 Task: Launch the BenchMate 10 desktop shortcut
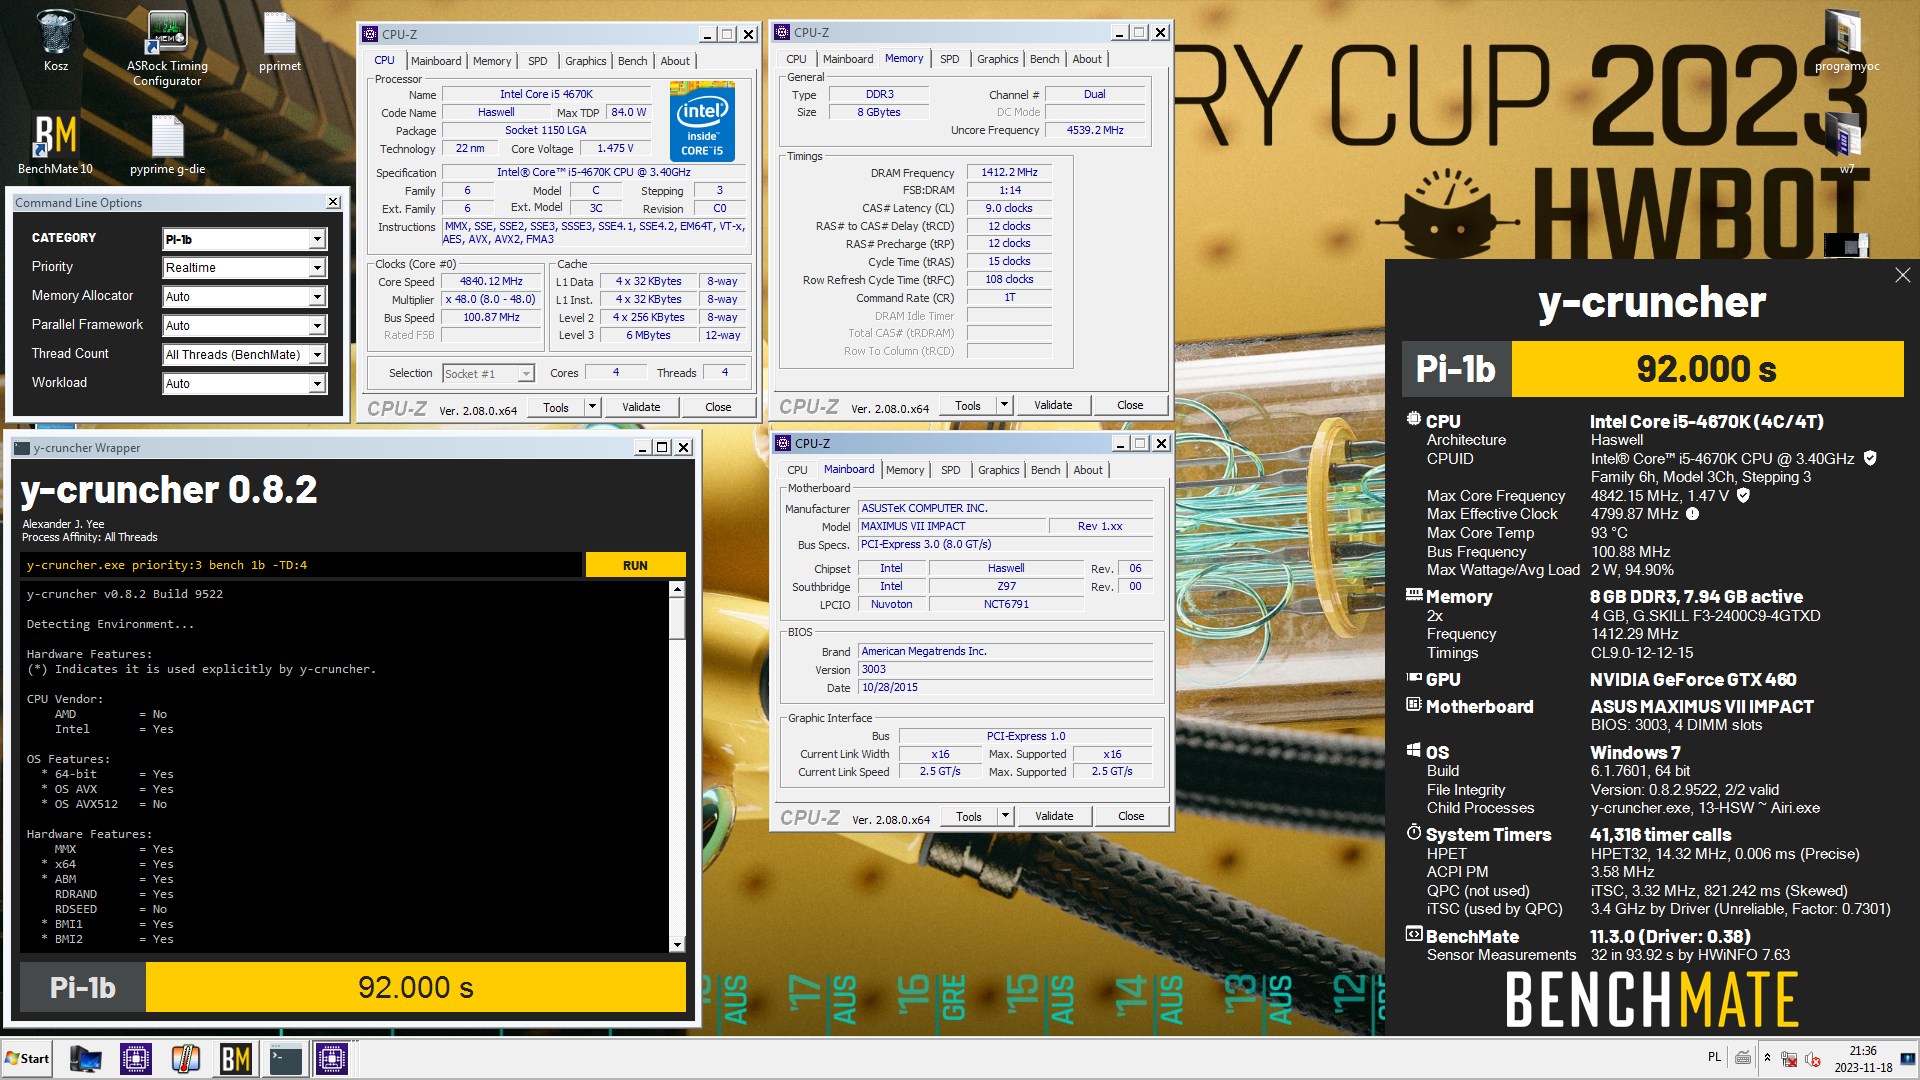[x=55, y=143]
